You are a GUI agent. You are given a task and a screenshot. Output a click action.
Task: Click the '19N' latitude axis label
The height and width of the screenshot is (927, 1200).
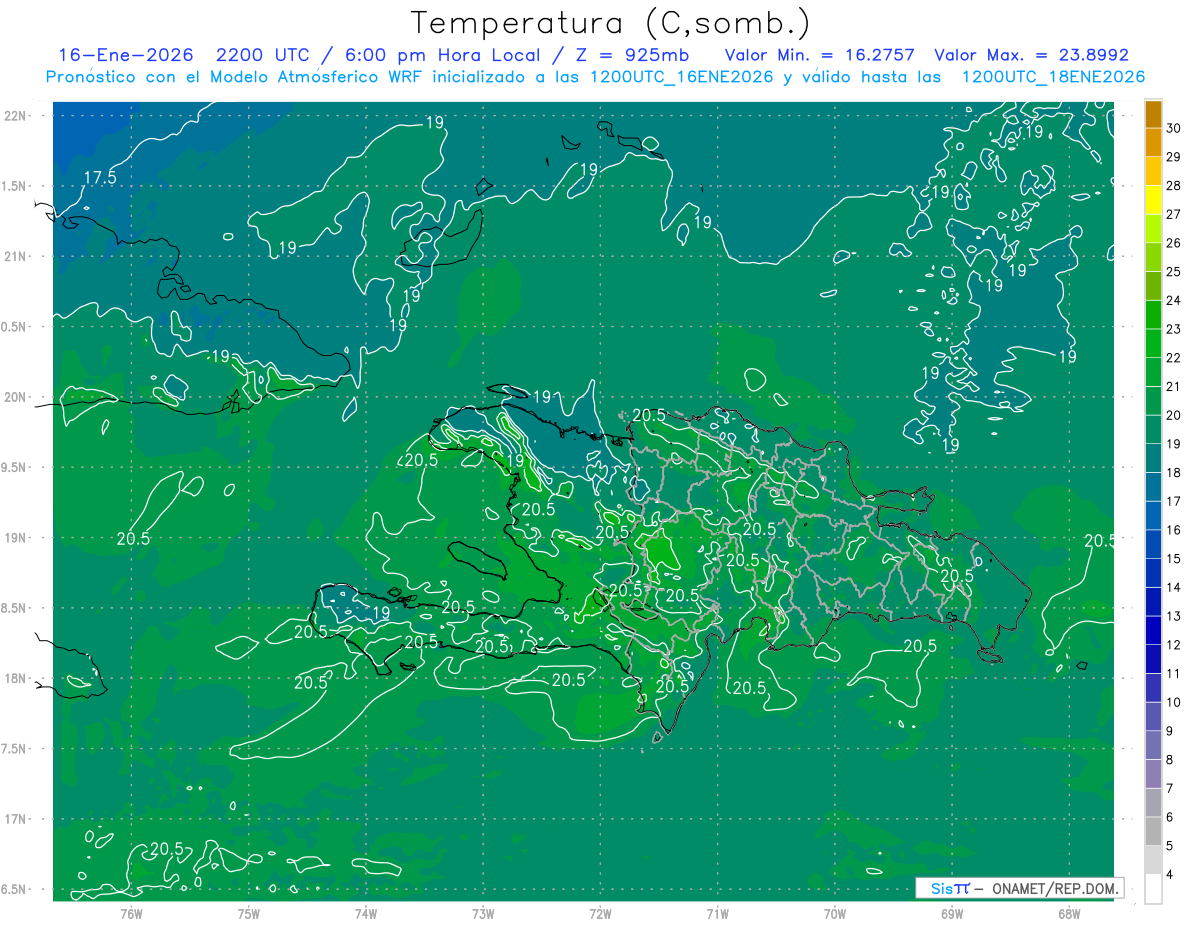click(16, 538)
